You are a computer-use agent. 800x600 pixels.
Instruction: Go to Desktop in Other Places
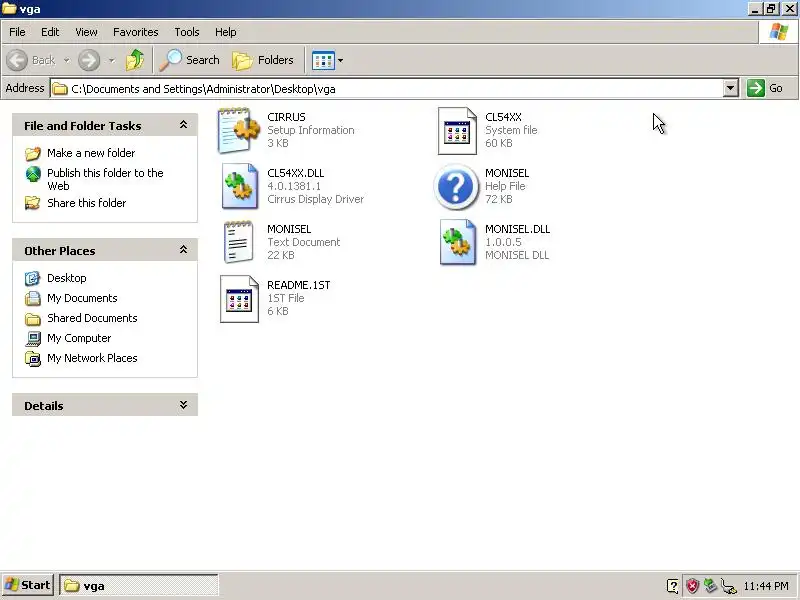(67, 278)
